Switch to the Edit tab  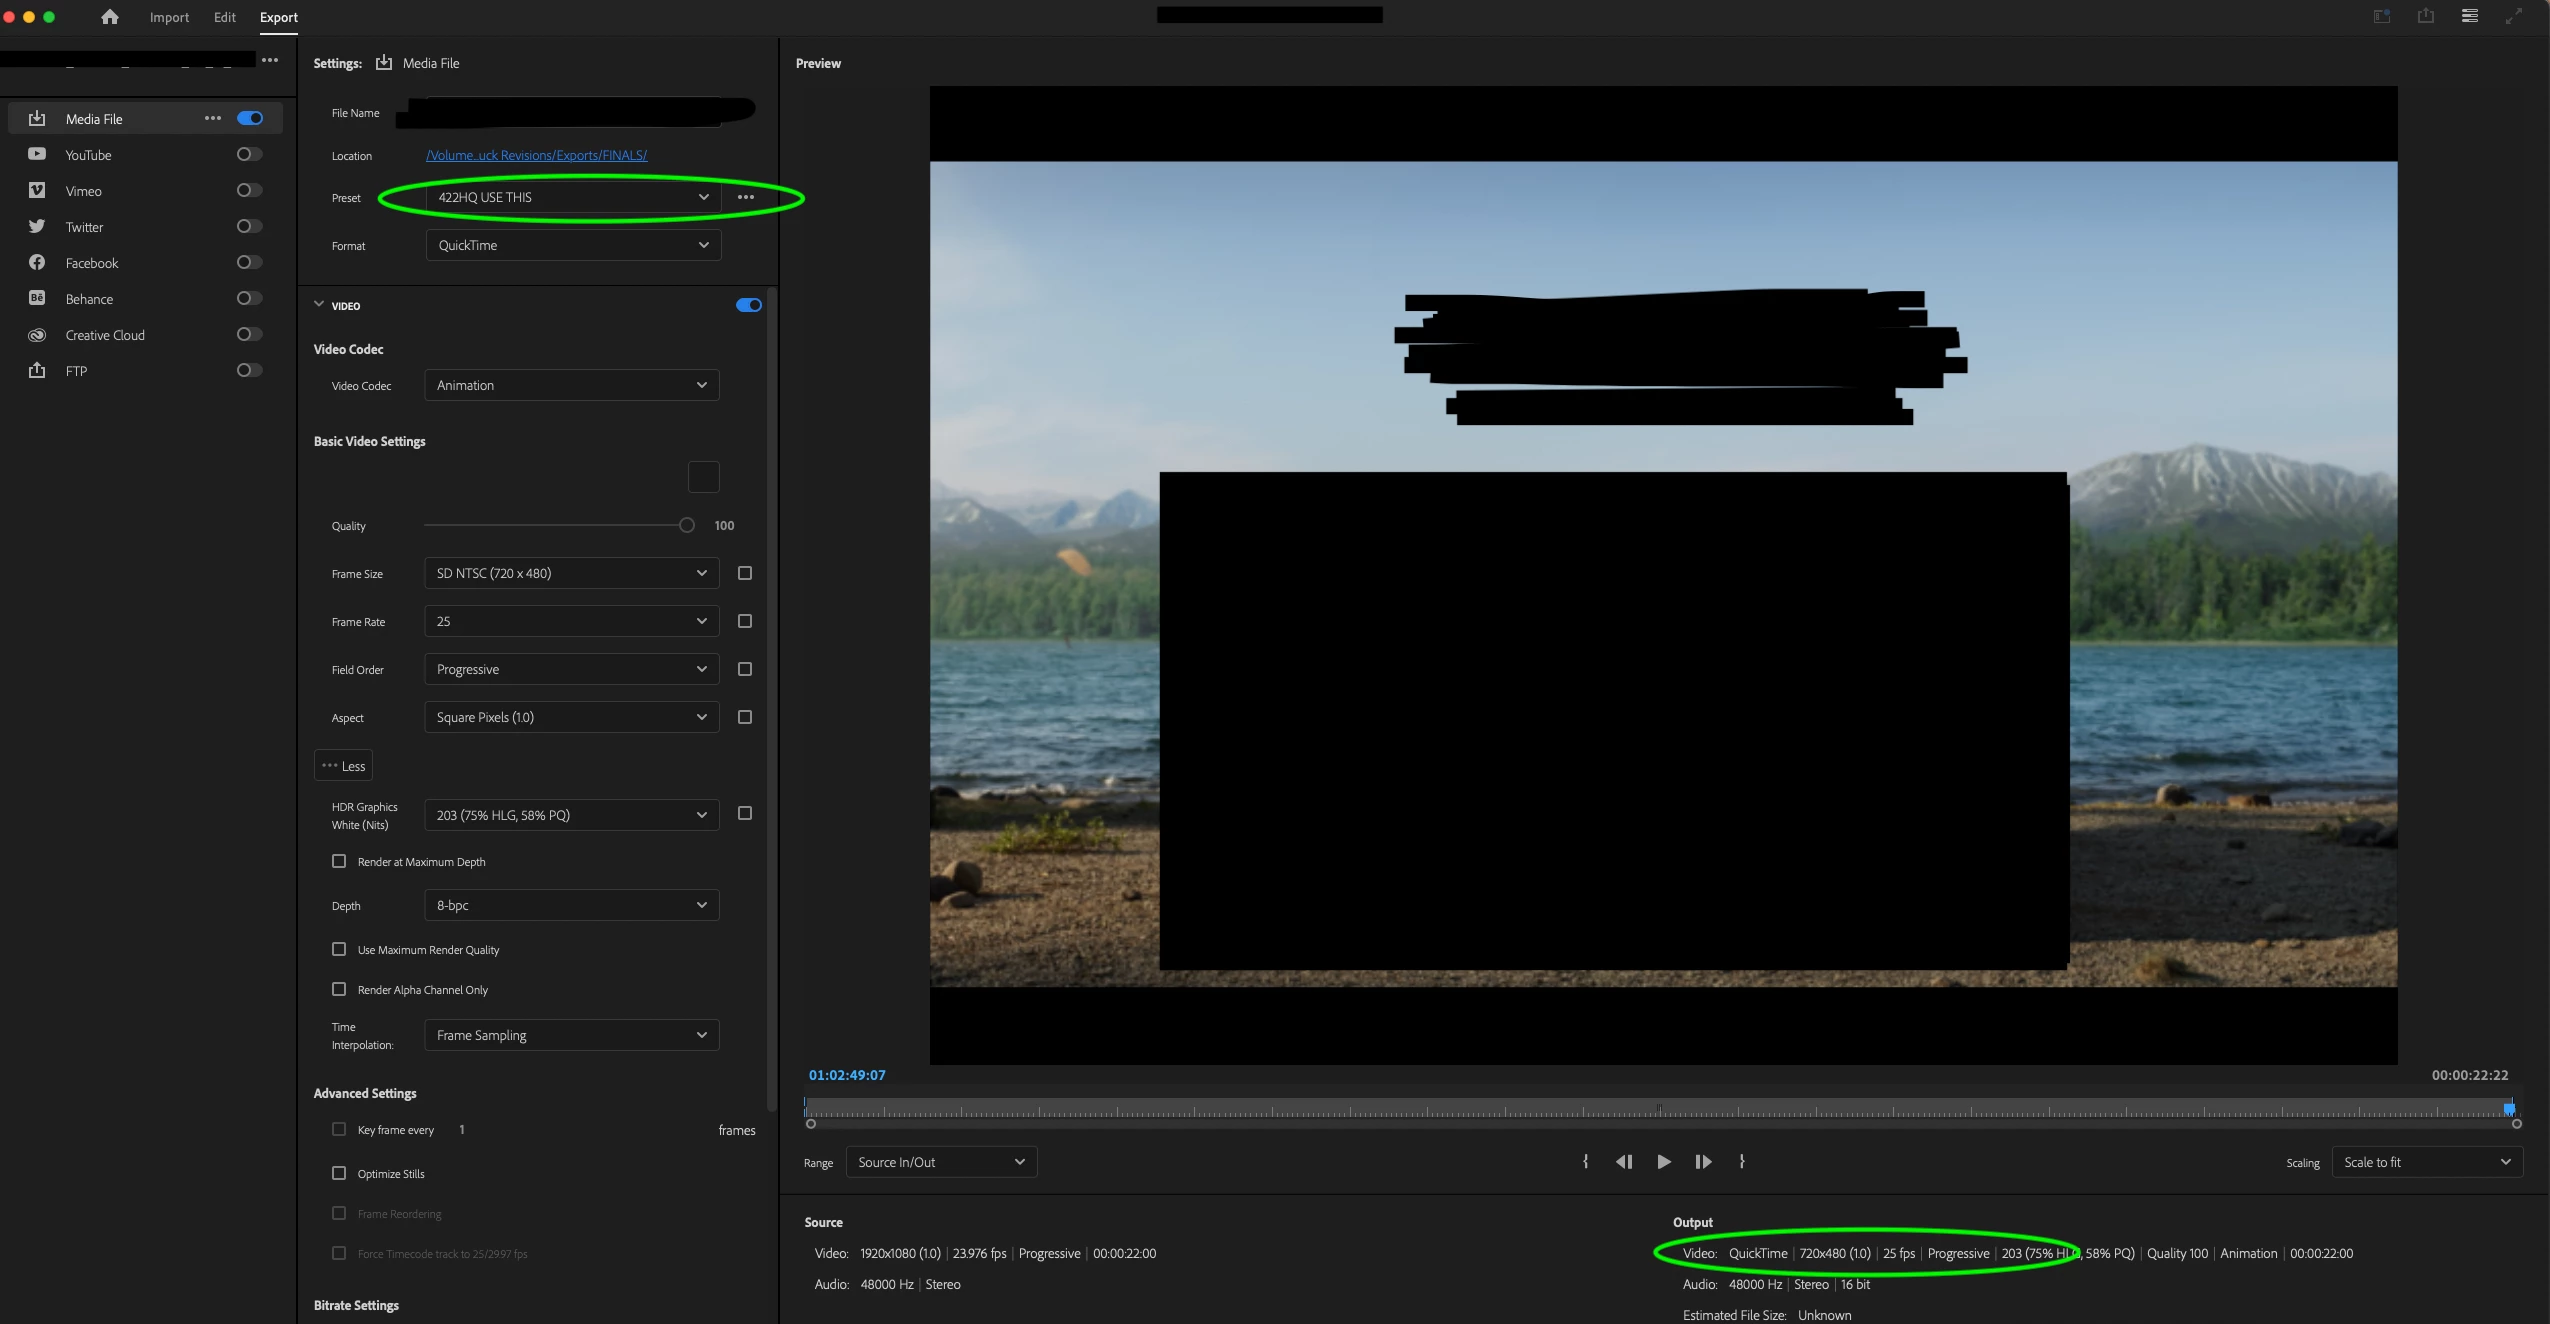tap(224, 17)
